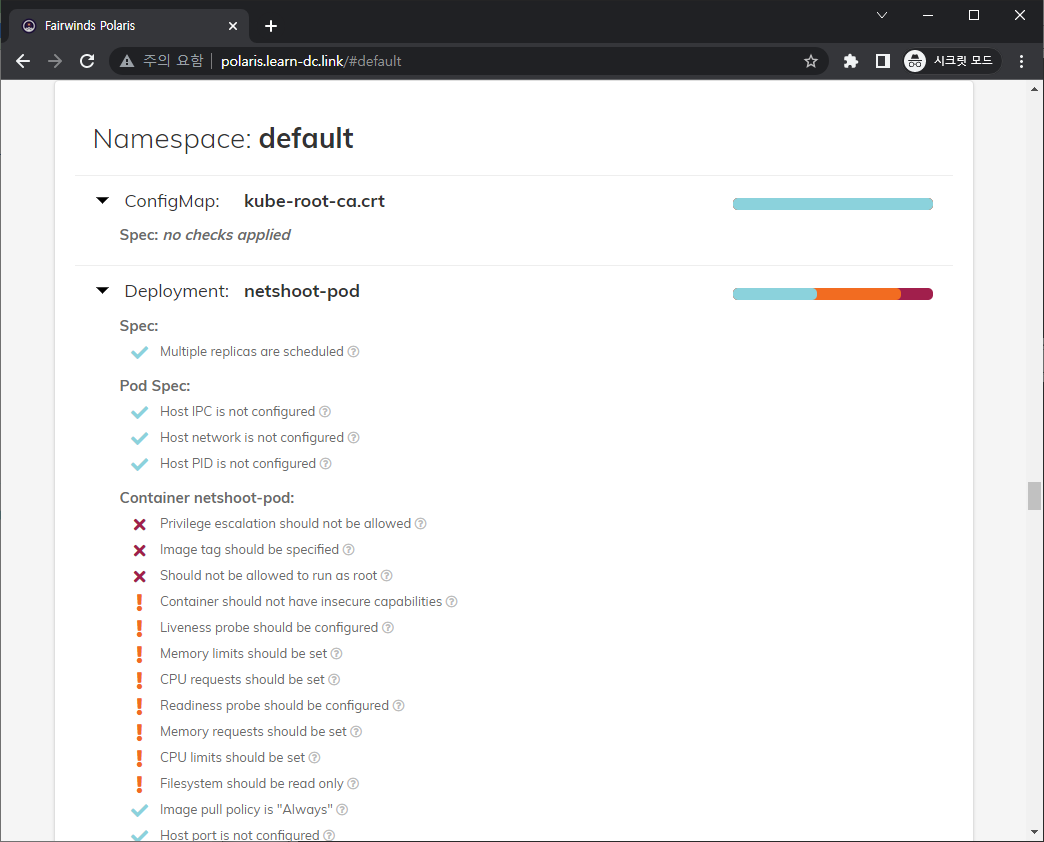Collapse the ConfigMap kube-root-ca.crt section

[102, 200]
